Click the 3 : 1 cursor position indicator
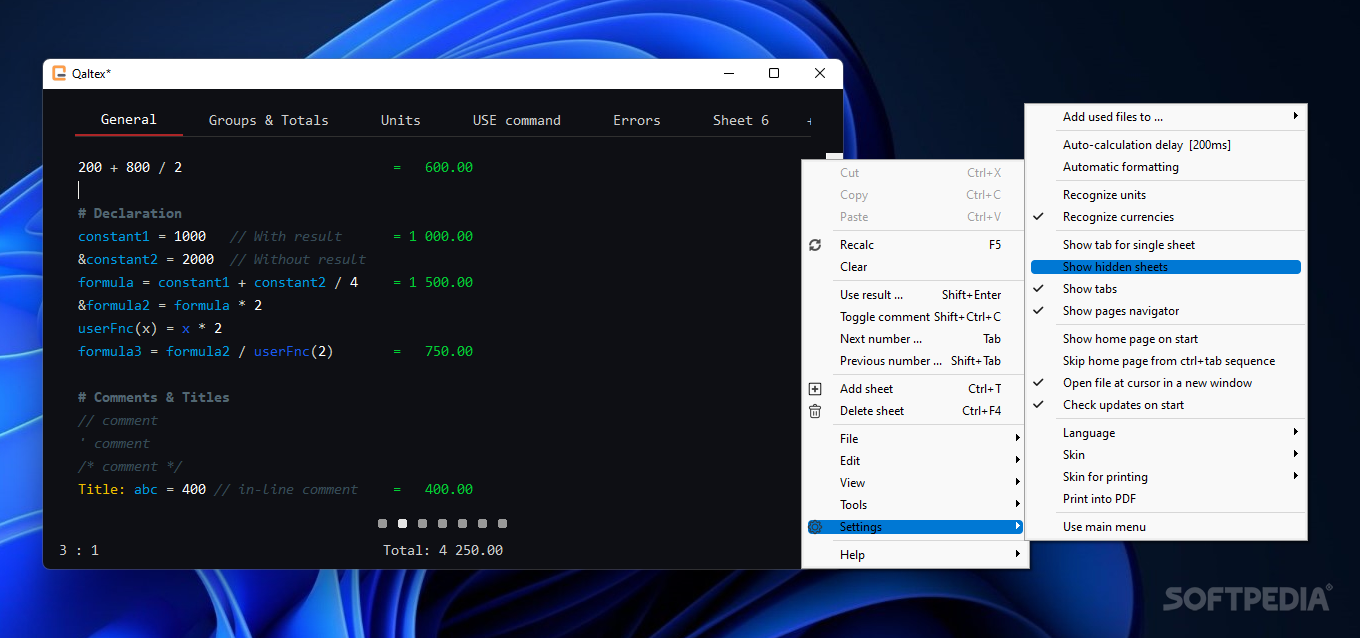The image size is (1360, 638). click(79, 550)
